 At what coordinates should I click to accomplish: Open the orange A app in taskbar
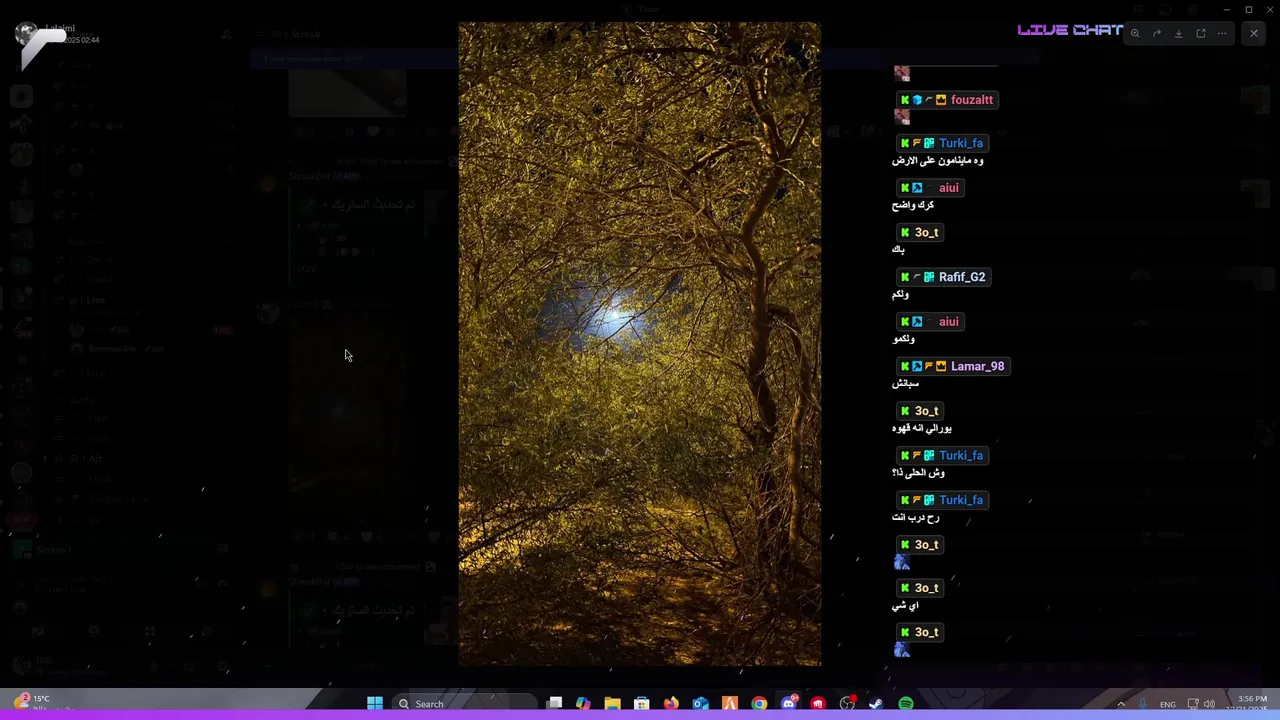click(730, 704)
